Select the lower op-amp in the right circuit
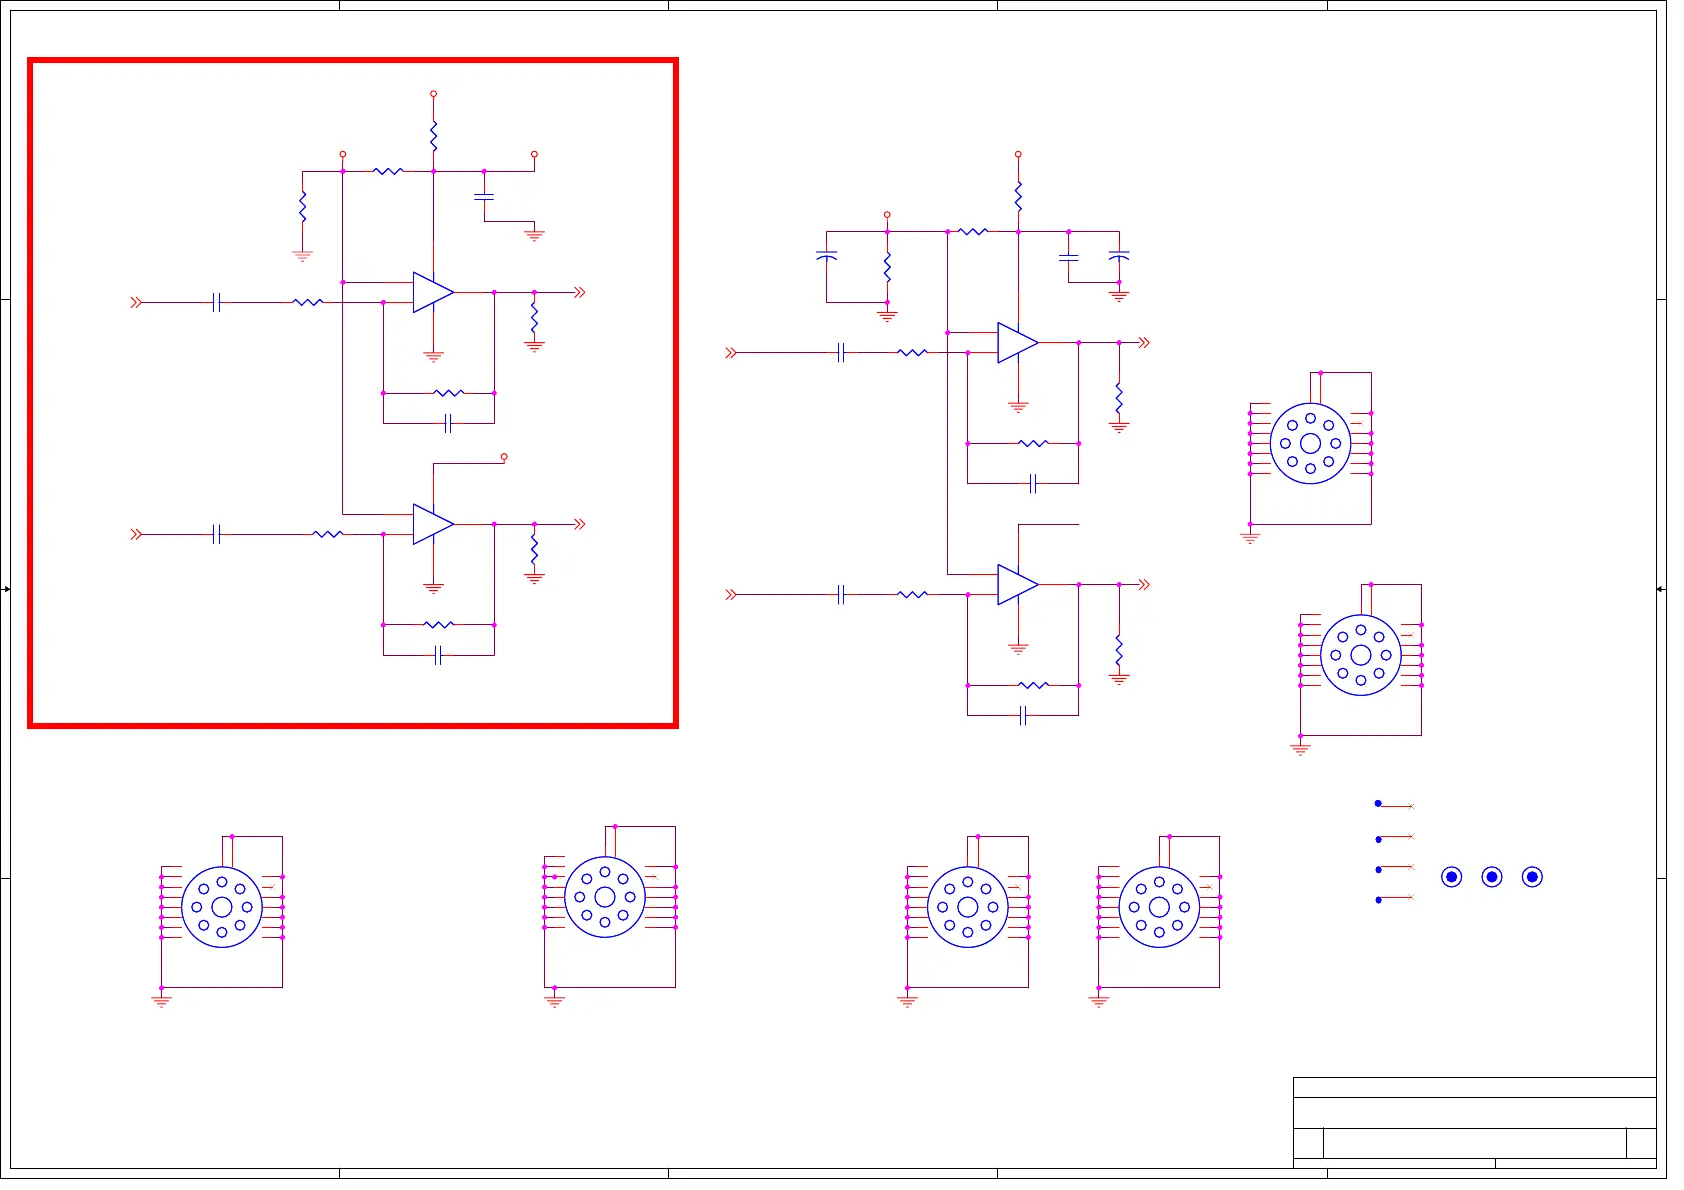This screenshot has width=1684, height=1190. 1018,585
